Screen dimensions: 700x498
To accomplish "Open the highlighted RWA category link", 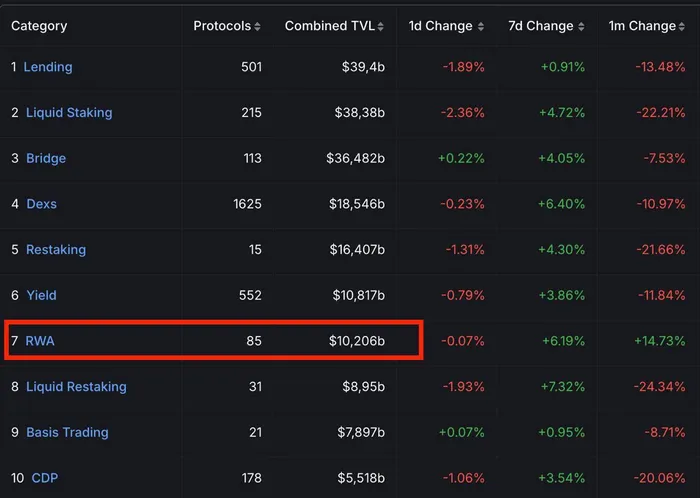I will click(x=40, y=341).
